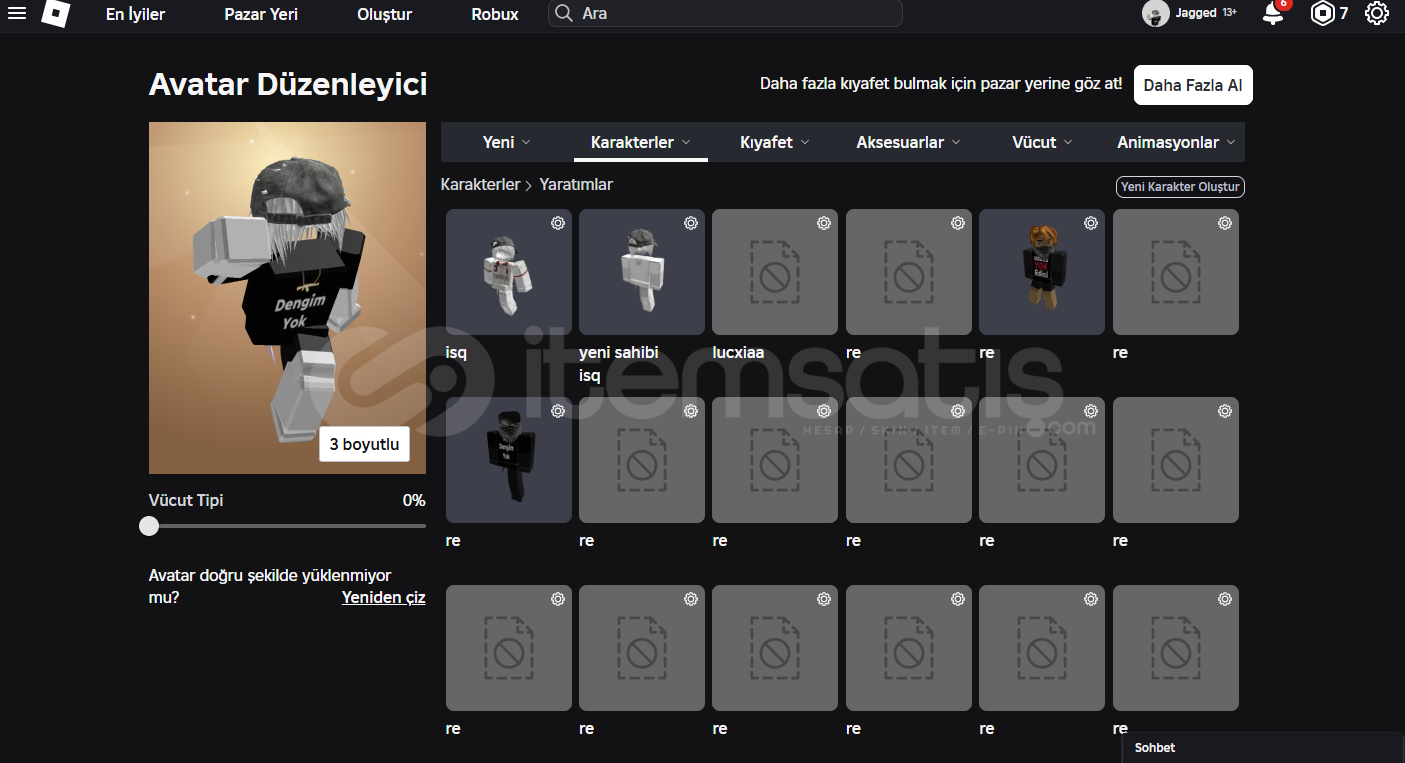Viewport: 1405px width, 763px height.
Task: Click the large avatar preview image
Action: pos(287,298)
